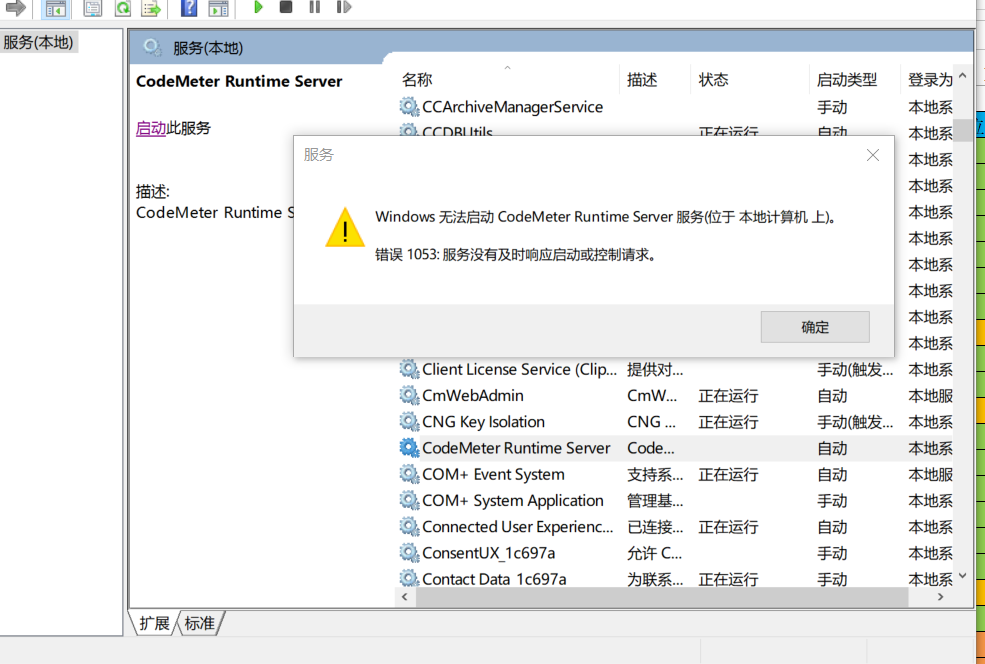
Task: Close the 服务 error dialog with the X
Action: [x=873, y=155]
